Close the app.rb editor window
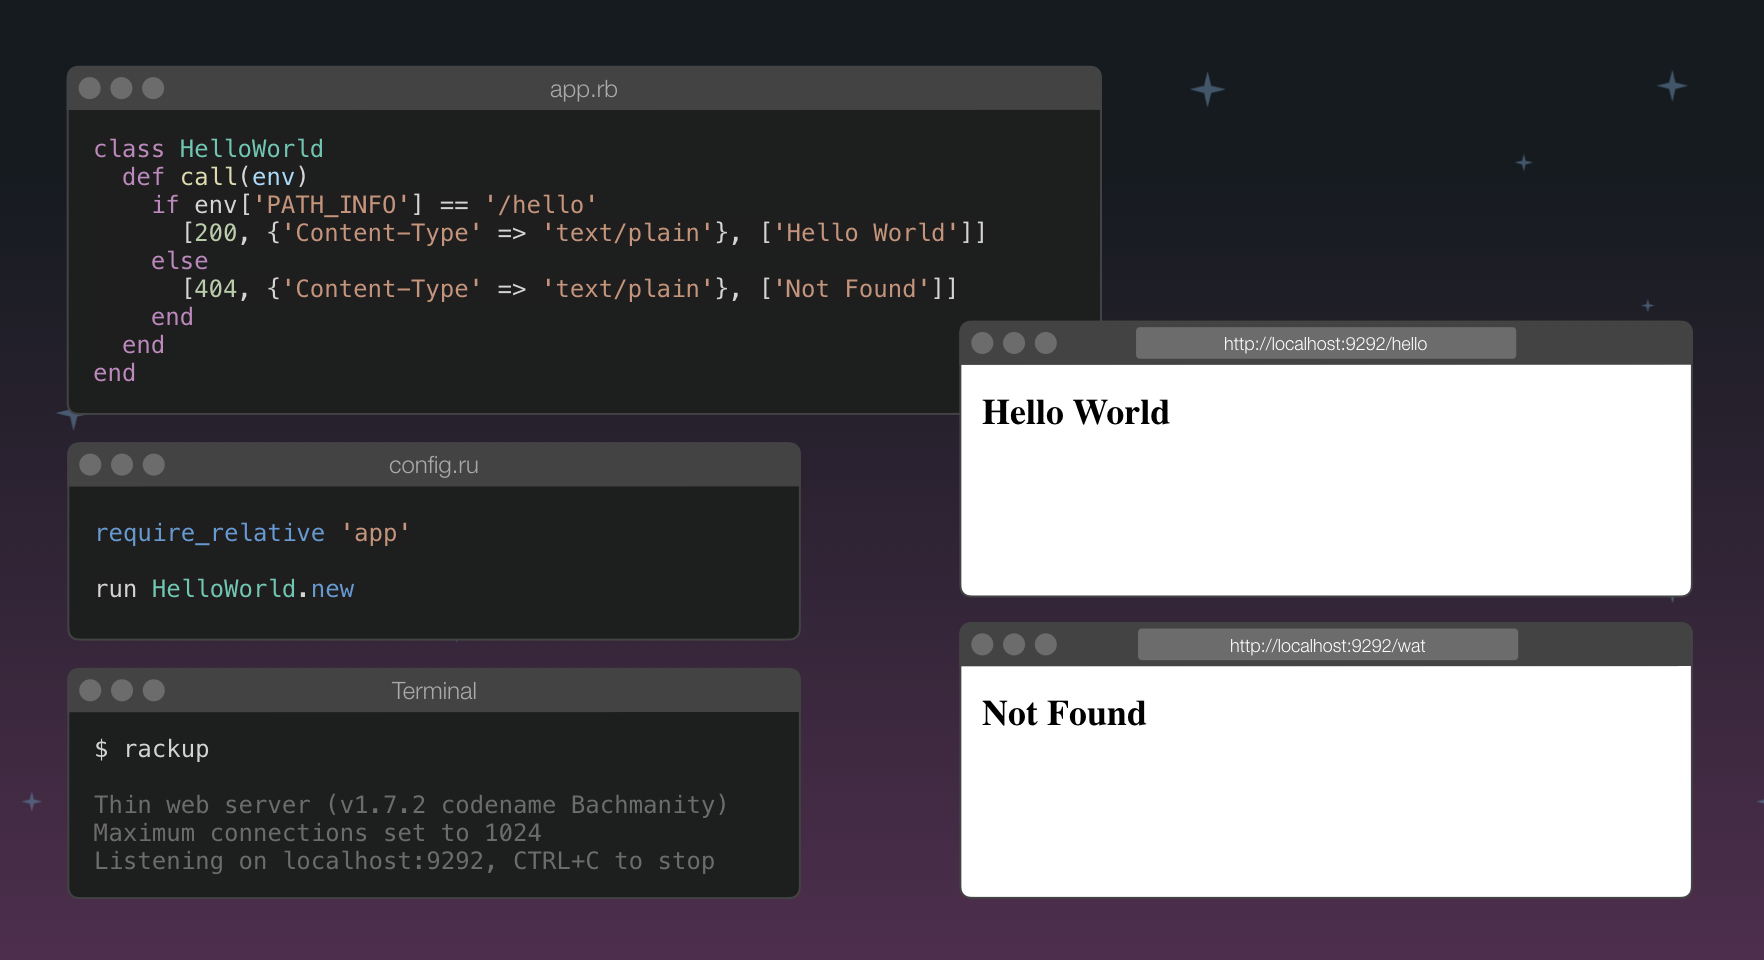 (x=89, y=88)
